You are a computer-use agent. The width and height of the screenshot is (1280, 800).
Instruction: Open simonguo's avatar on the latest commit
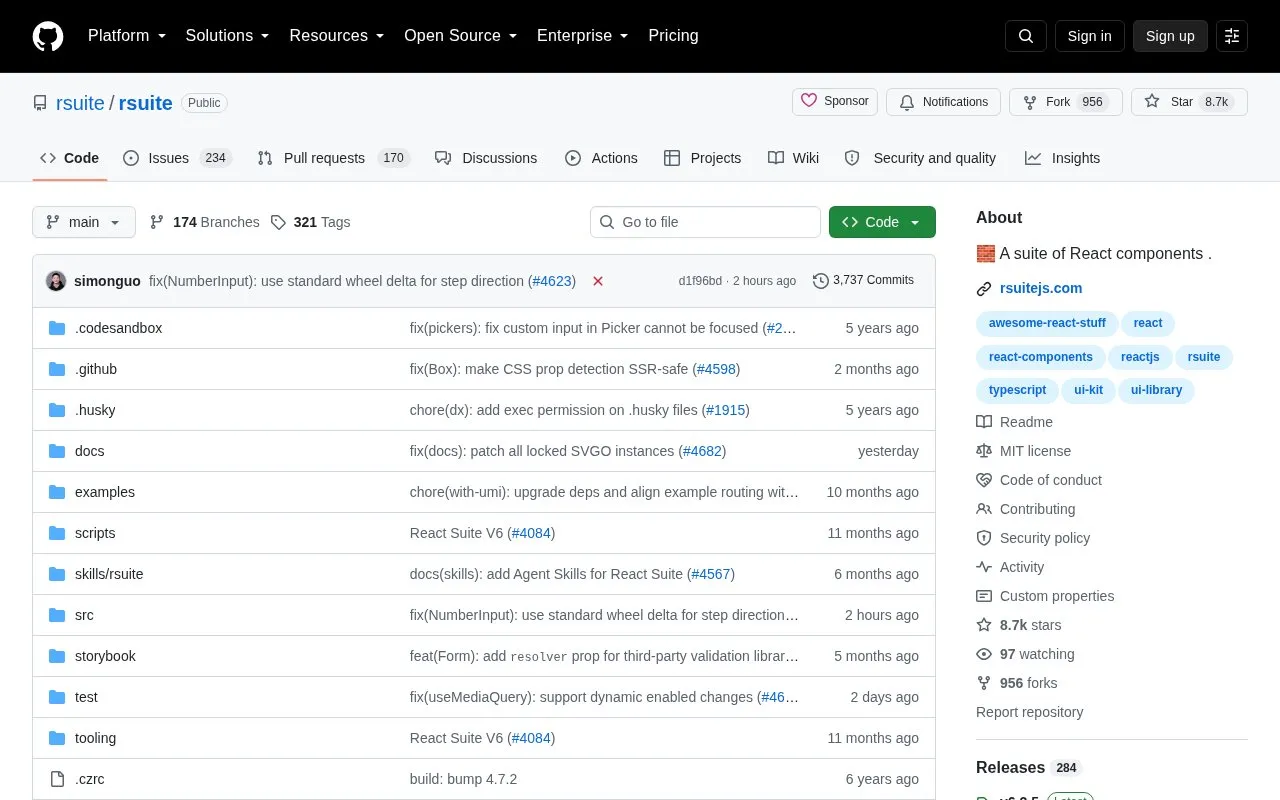coord(56,281)
